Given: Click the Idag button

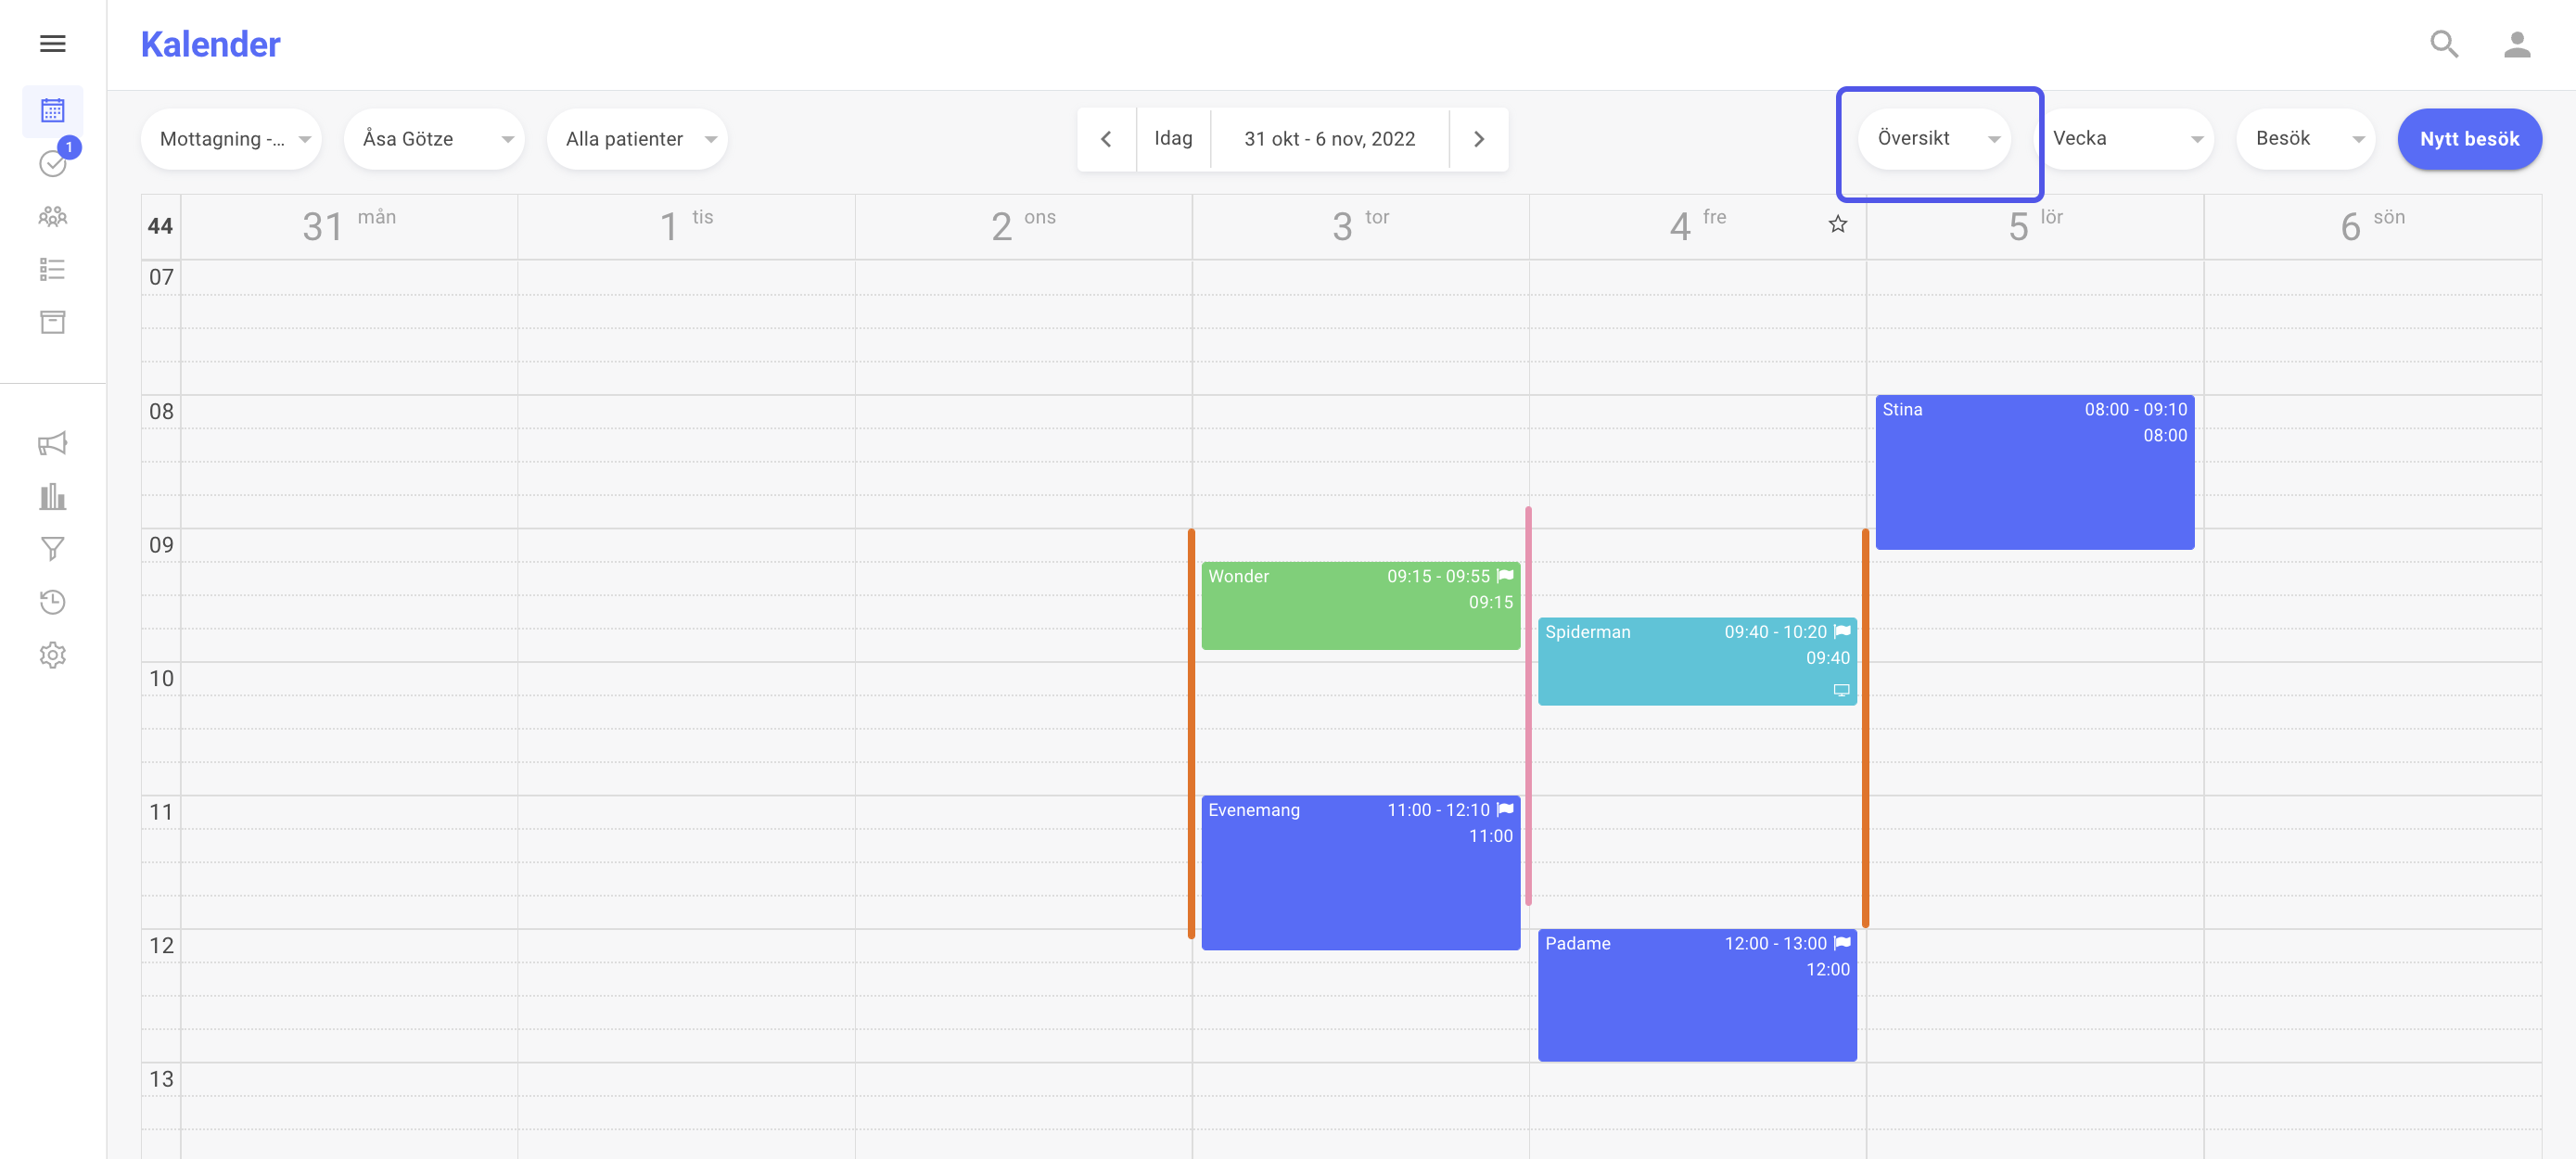Looking at the screenshot, I should [x=1173, y=139].
